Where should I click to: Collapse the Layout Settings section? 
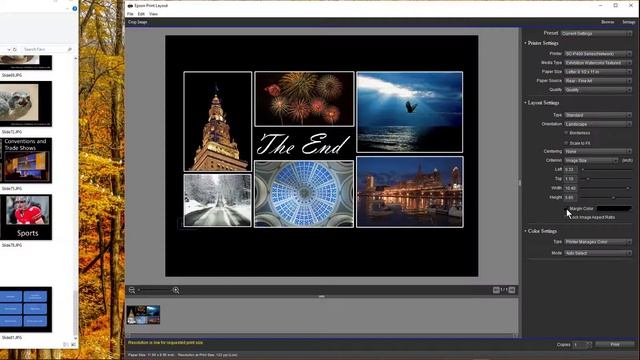(x=542, y=103)
